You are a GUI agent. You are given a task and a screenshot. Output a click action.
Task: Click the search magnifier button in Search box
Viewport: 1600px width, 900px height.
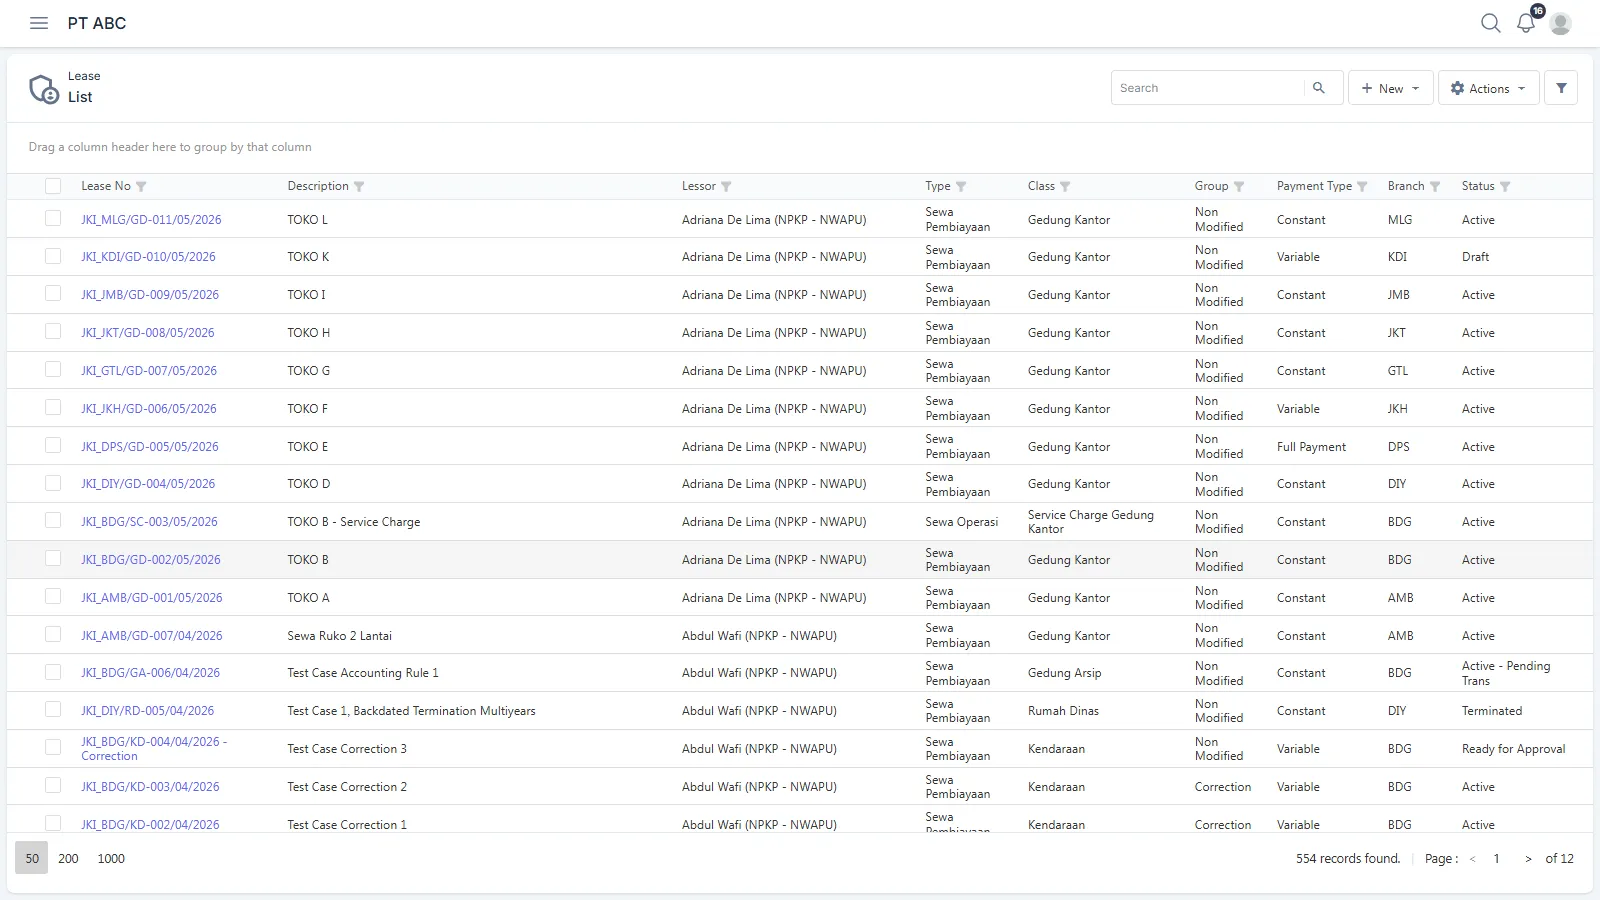pyautogui.click(x=1319, y=88)
